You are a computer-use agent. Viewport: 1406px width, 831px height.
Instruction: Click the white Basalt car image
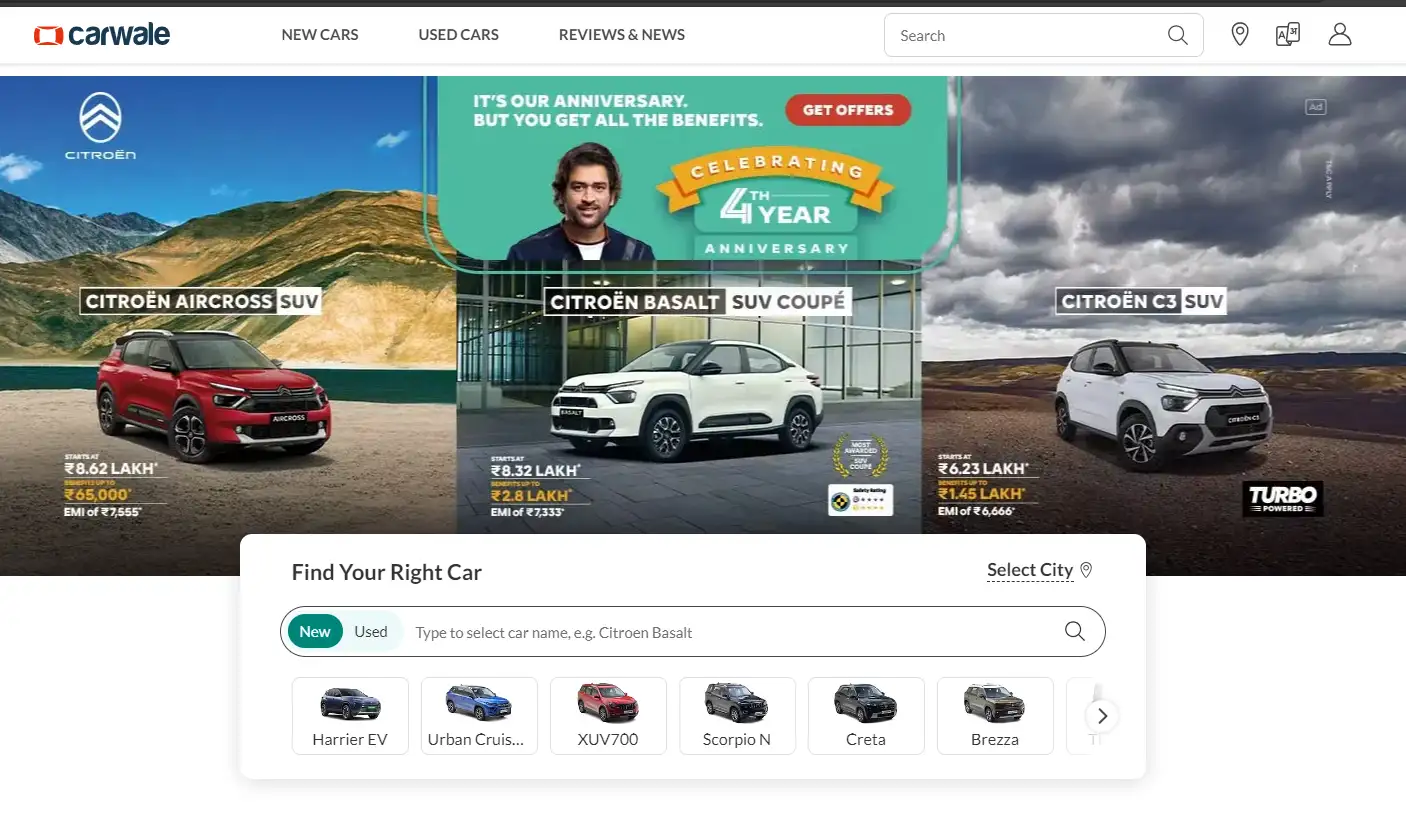pyautogui.click(x=687, y=400)
